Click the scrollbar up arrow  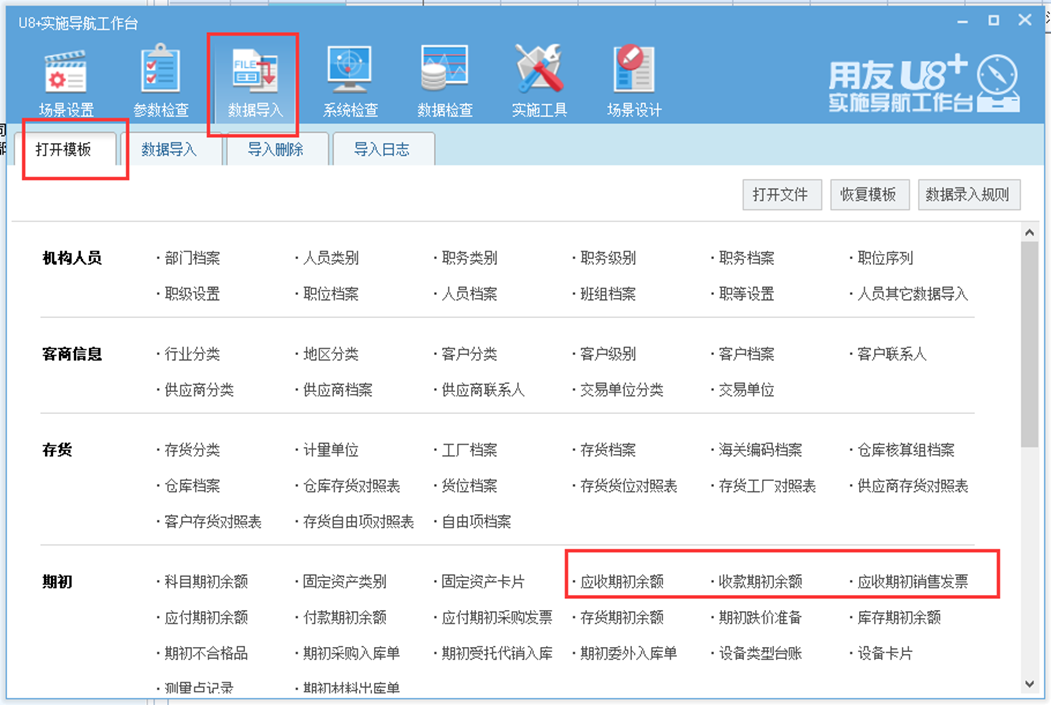[x=1030, y=233]
